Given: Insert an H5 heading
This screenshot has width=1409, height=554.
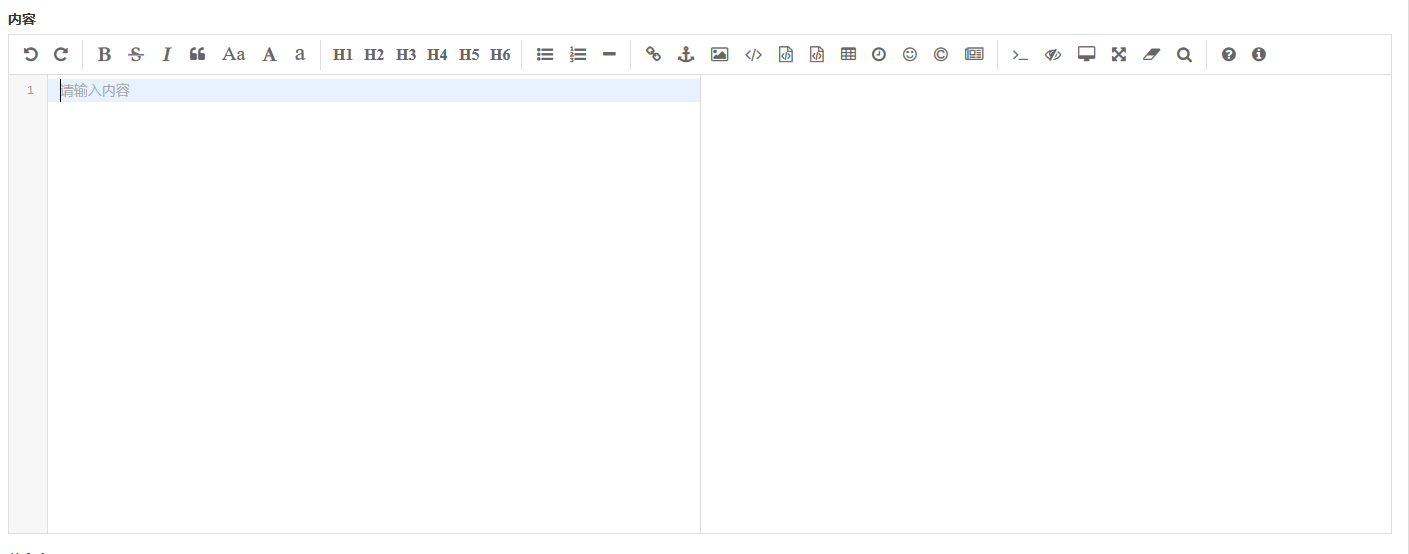Looking at the screenshot, I should (x=469, y=55).
